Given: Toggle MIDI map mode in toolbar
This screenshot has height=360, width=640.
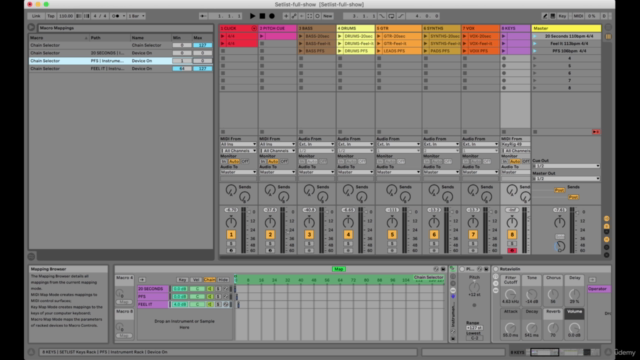Looking at the screenshot, I should 578,16.
